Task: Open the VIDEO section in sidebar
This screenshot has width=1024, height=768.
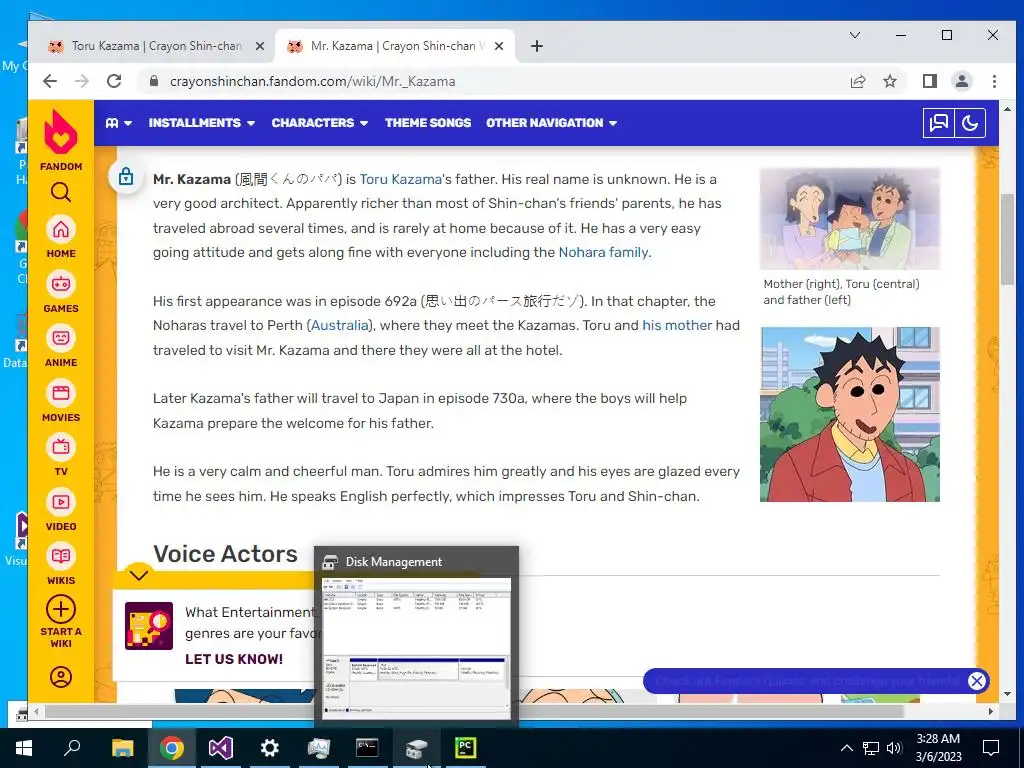Action: click(61, 509)
